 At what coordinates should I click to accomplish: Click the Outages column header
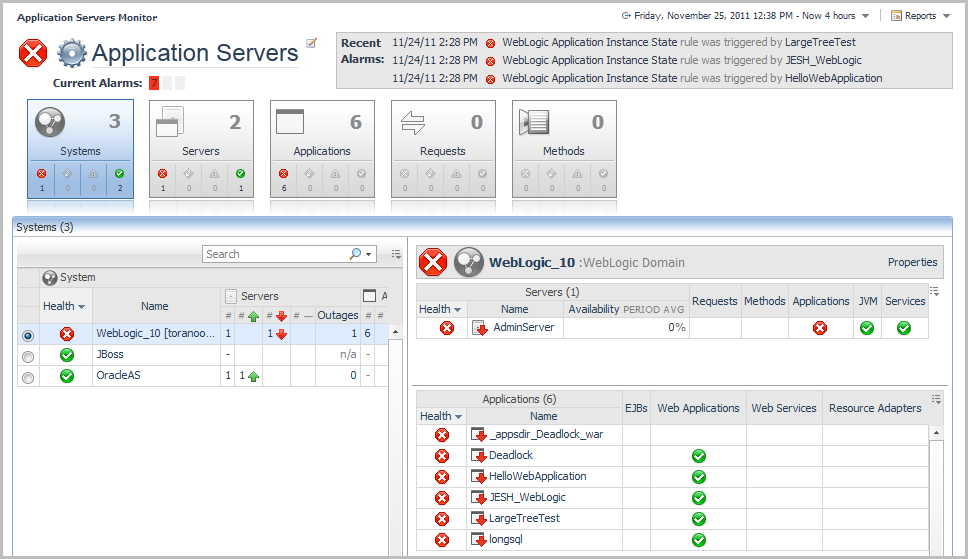(x=338, y=315)
